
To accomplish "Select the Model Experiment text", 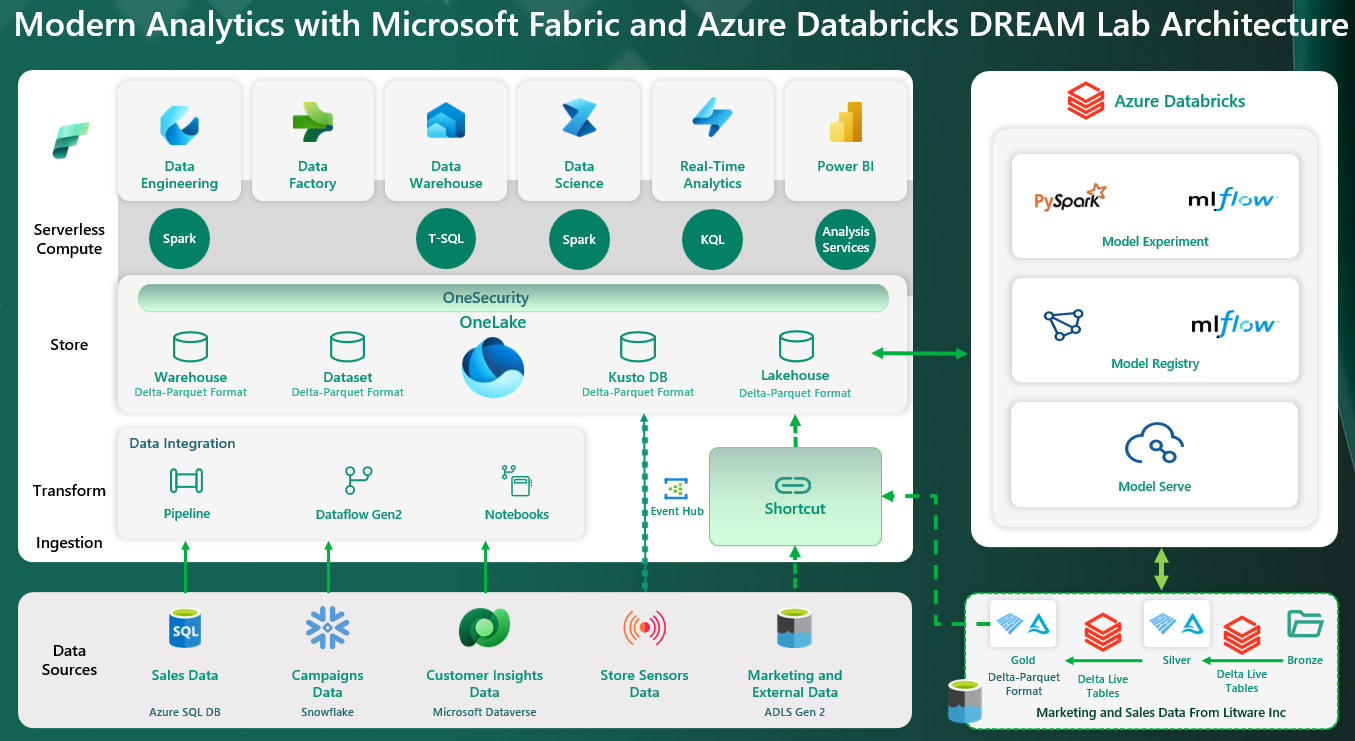I will [x=1155, y=241].
